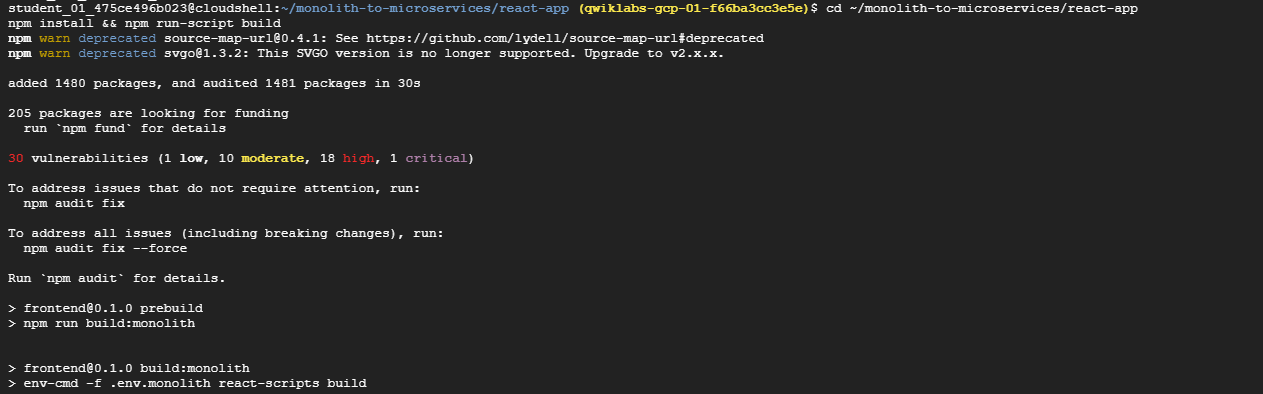Click the plain 'npm audit fix' suggestion line
Screen dimensions: 1263x394
pyautogui.click(x=74, y=203)
